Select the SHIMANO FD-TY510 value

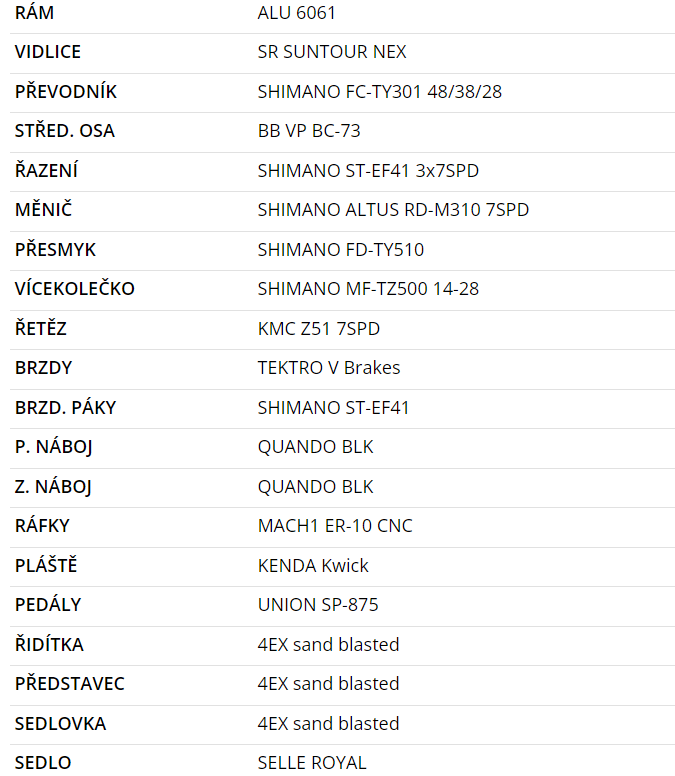pyautogui.click(x=341, y=250)
